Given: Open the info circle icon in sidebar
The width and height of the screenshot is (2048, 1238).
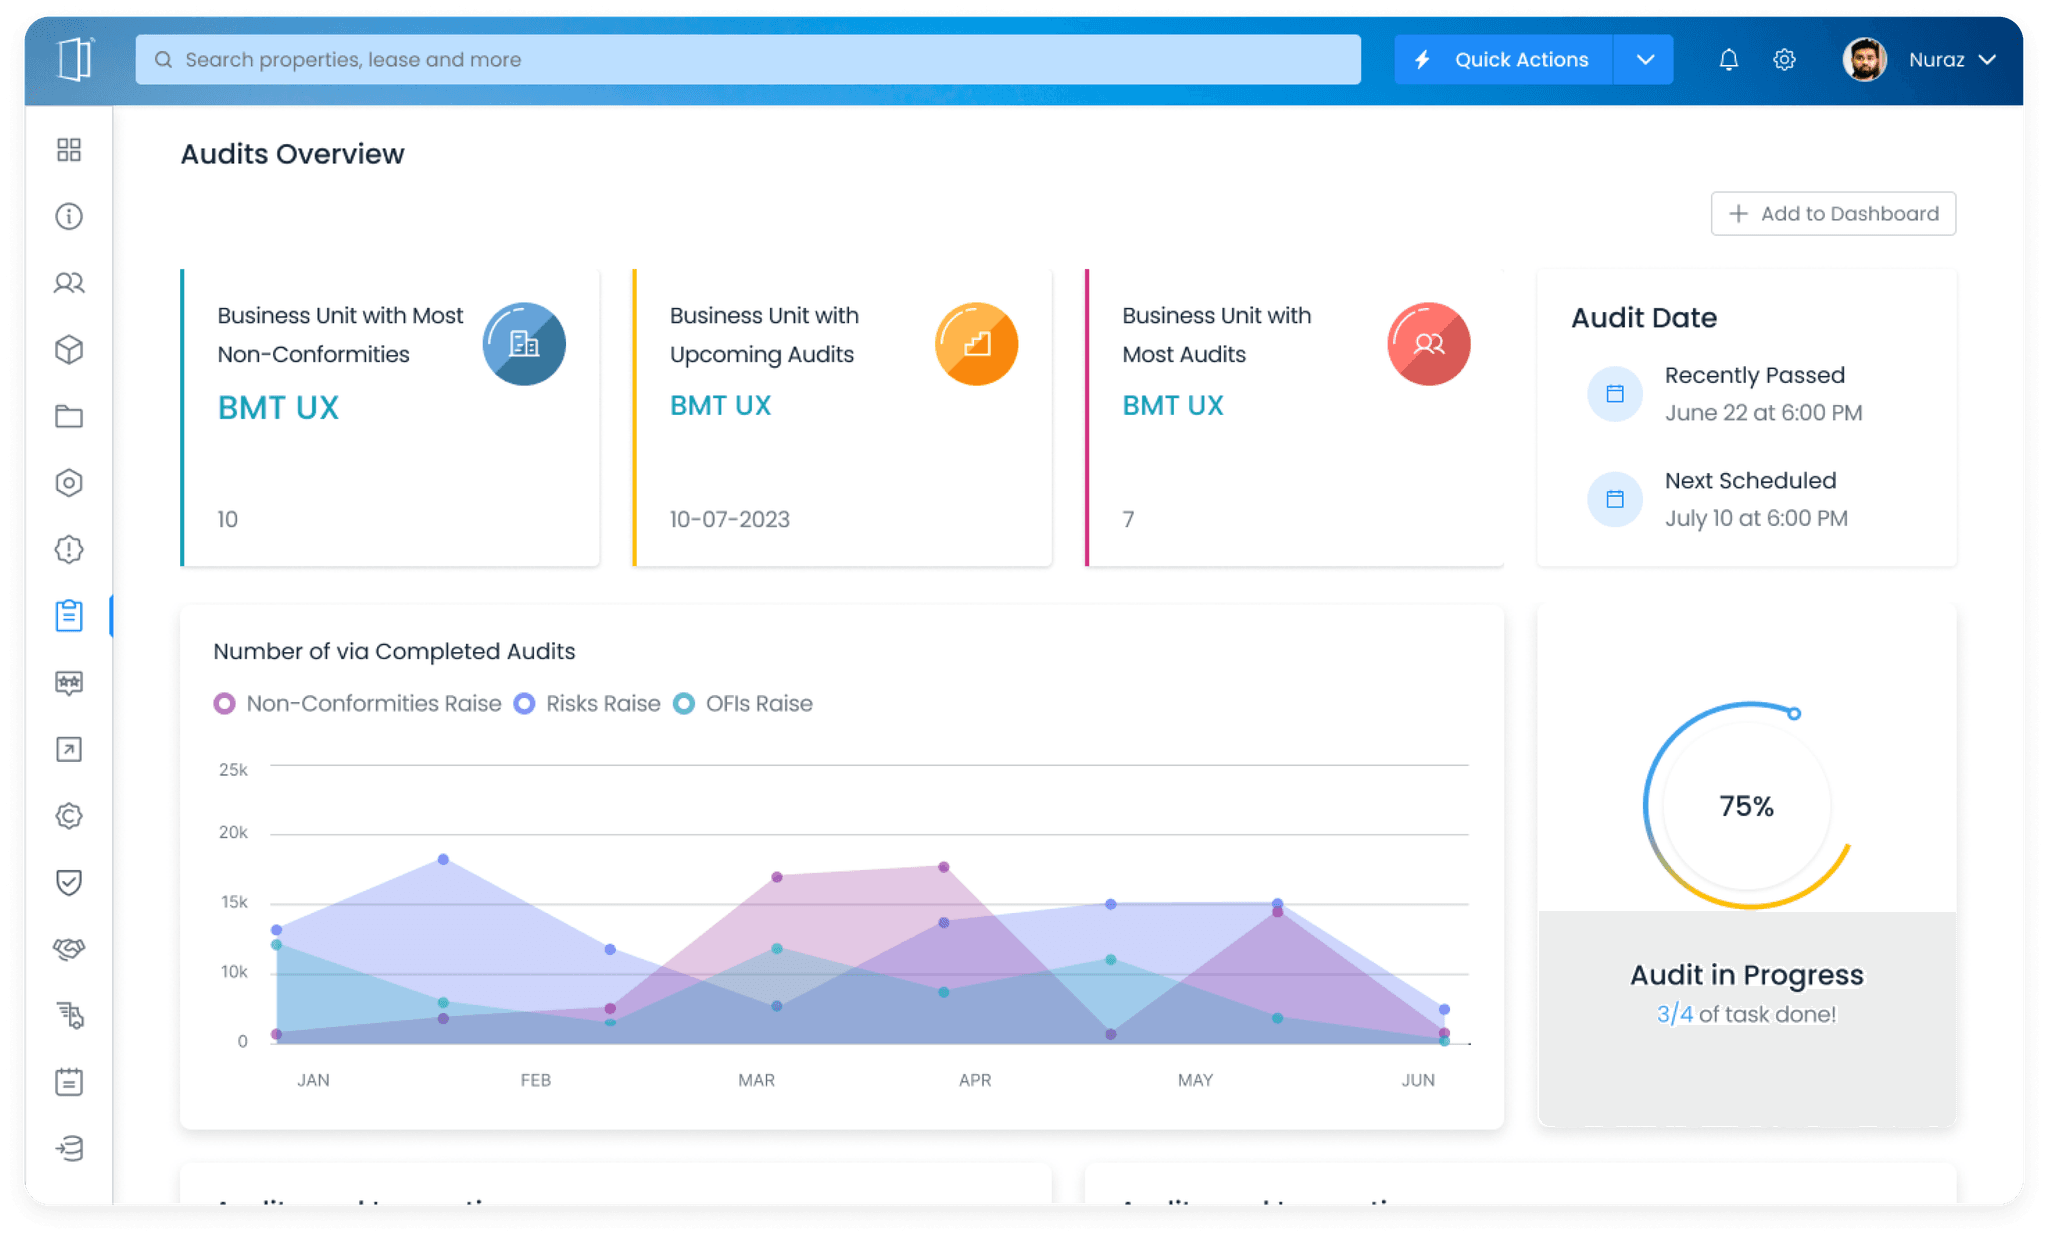Looking at the screenshot, I should click(69, 216).
